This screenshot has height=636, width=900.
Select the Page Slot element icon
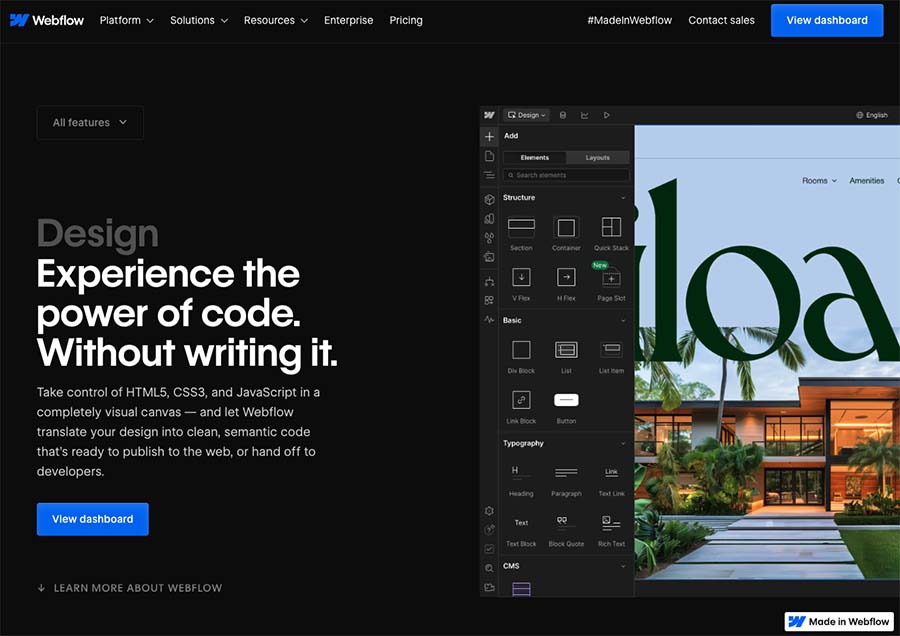click(x=611, y=278)
